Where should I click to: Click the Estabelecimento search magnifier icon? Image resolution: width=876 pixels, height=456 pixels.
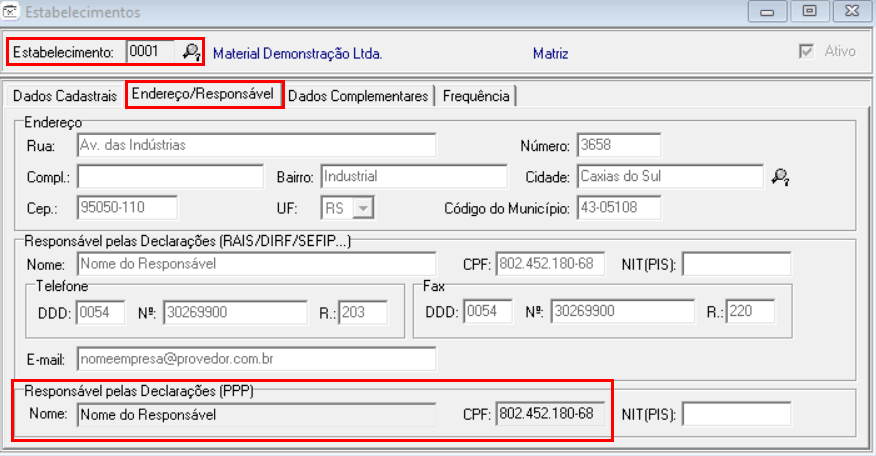point(191,51)
